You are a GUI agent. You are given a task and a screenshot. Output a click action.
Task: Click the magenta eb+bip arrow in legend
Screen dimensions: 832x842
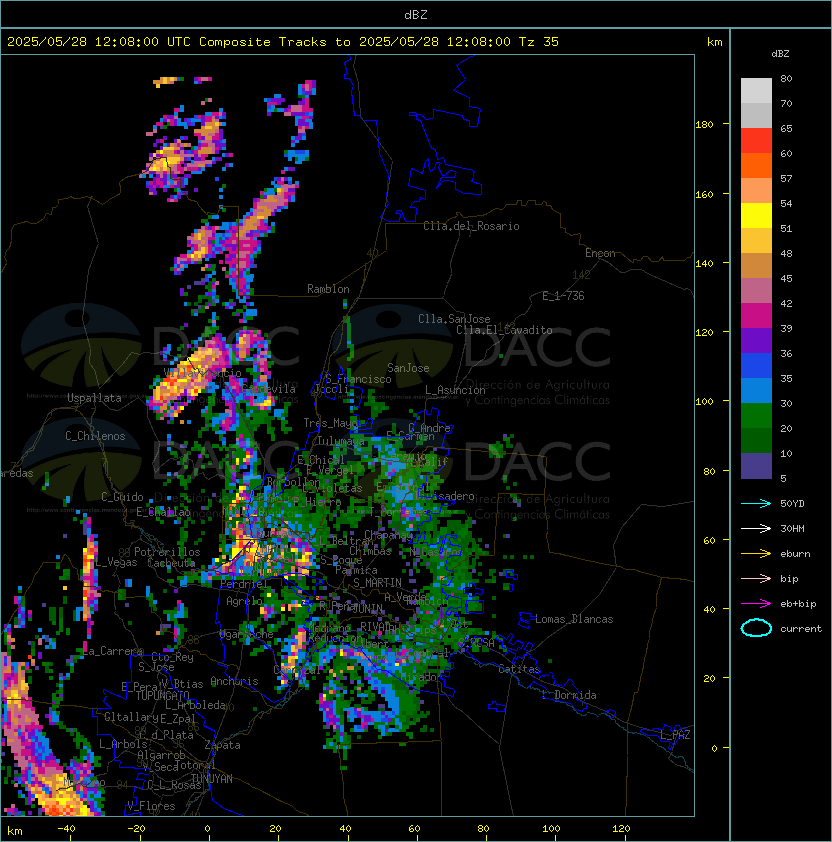[756, 604]
